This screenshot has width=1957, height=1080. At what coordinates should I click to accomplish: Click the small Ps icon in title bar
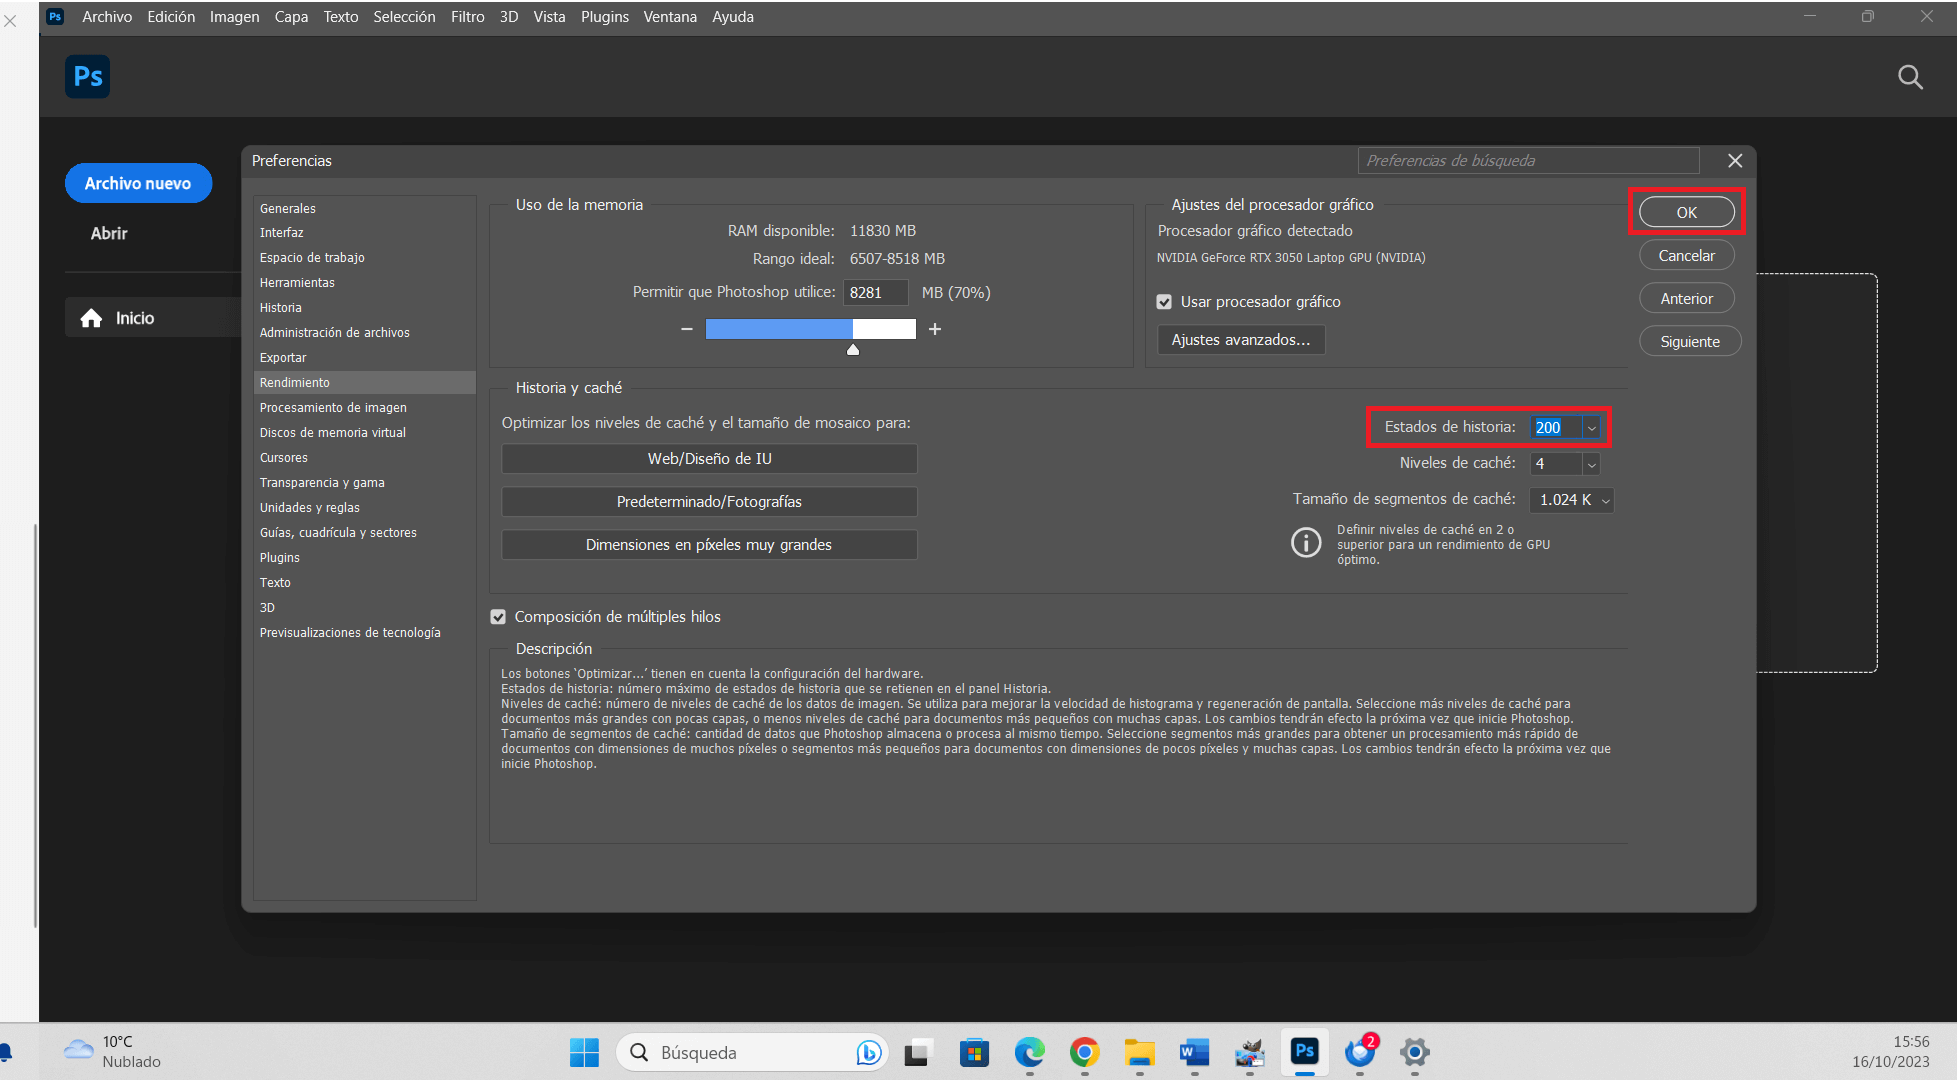tap(55, 16)
